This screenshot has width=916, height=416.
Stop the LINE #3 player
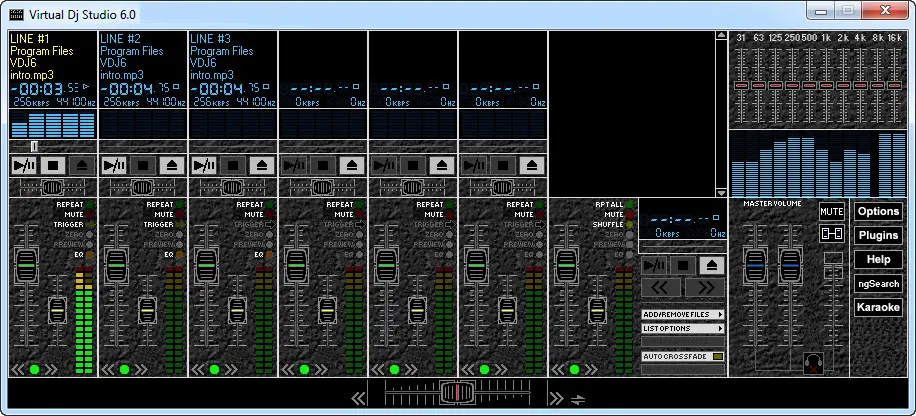(x=233, y=165)
